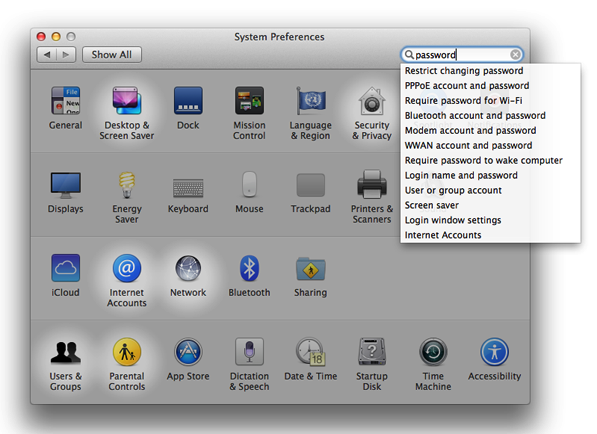This screenshot has height=434, width=597.
Task: Open Language & Region preferences
Action: pos(311,113)
